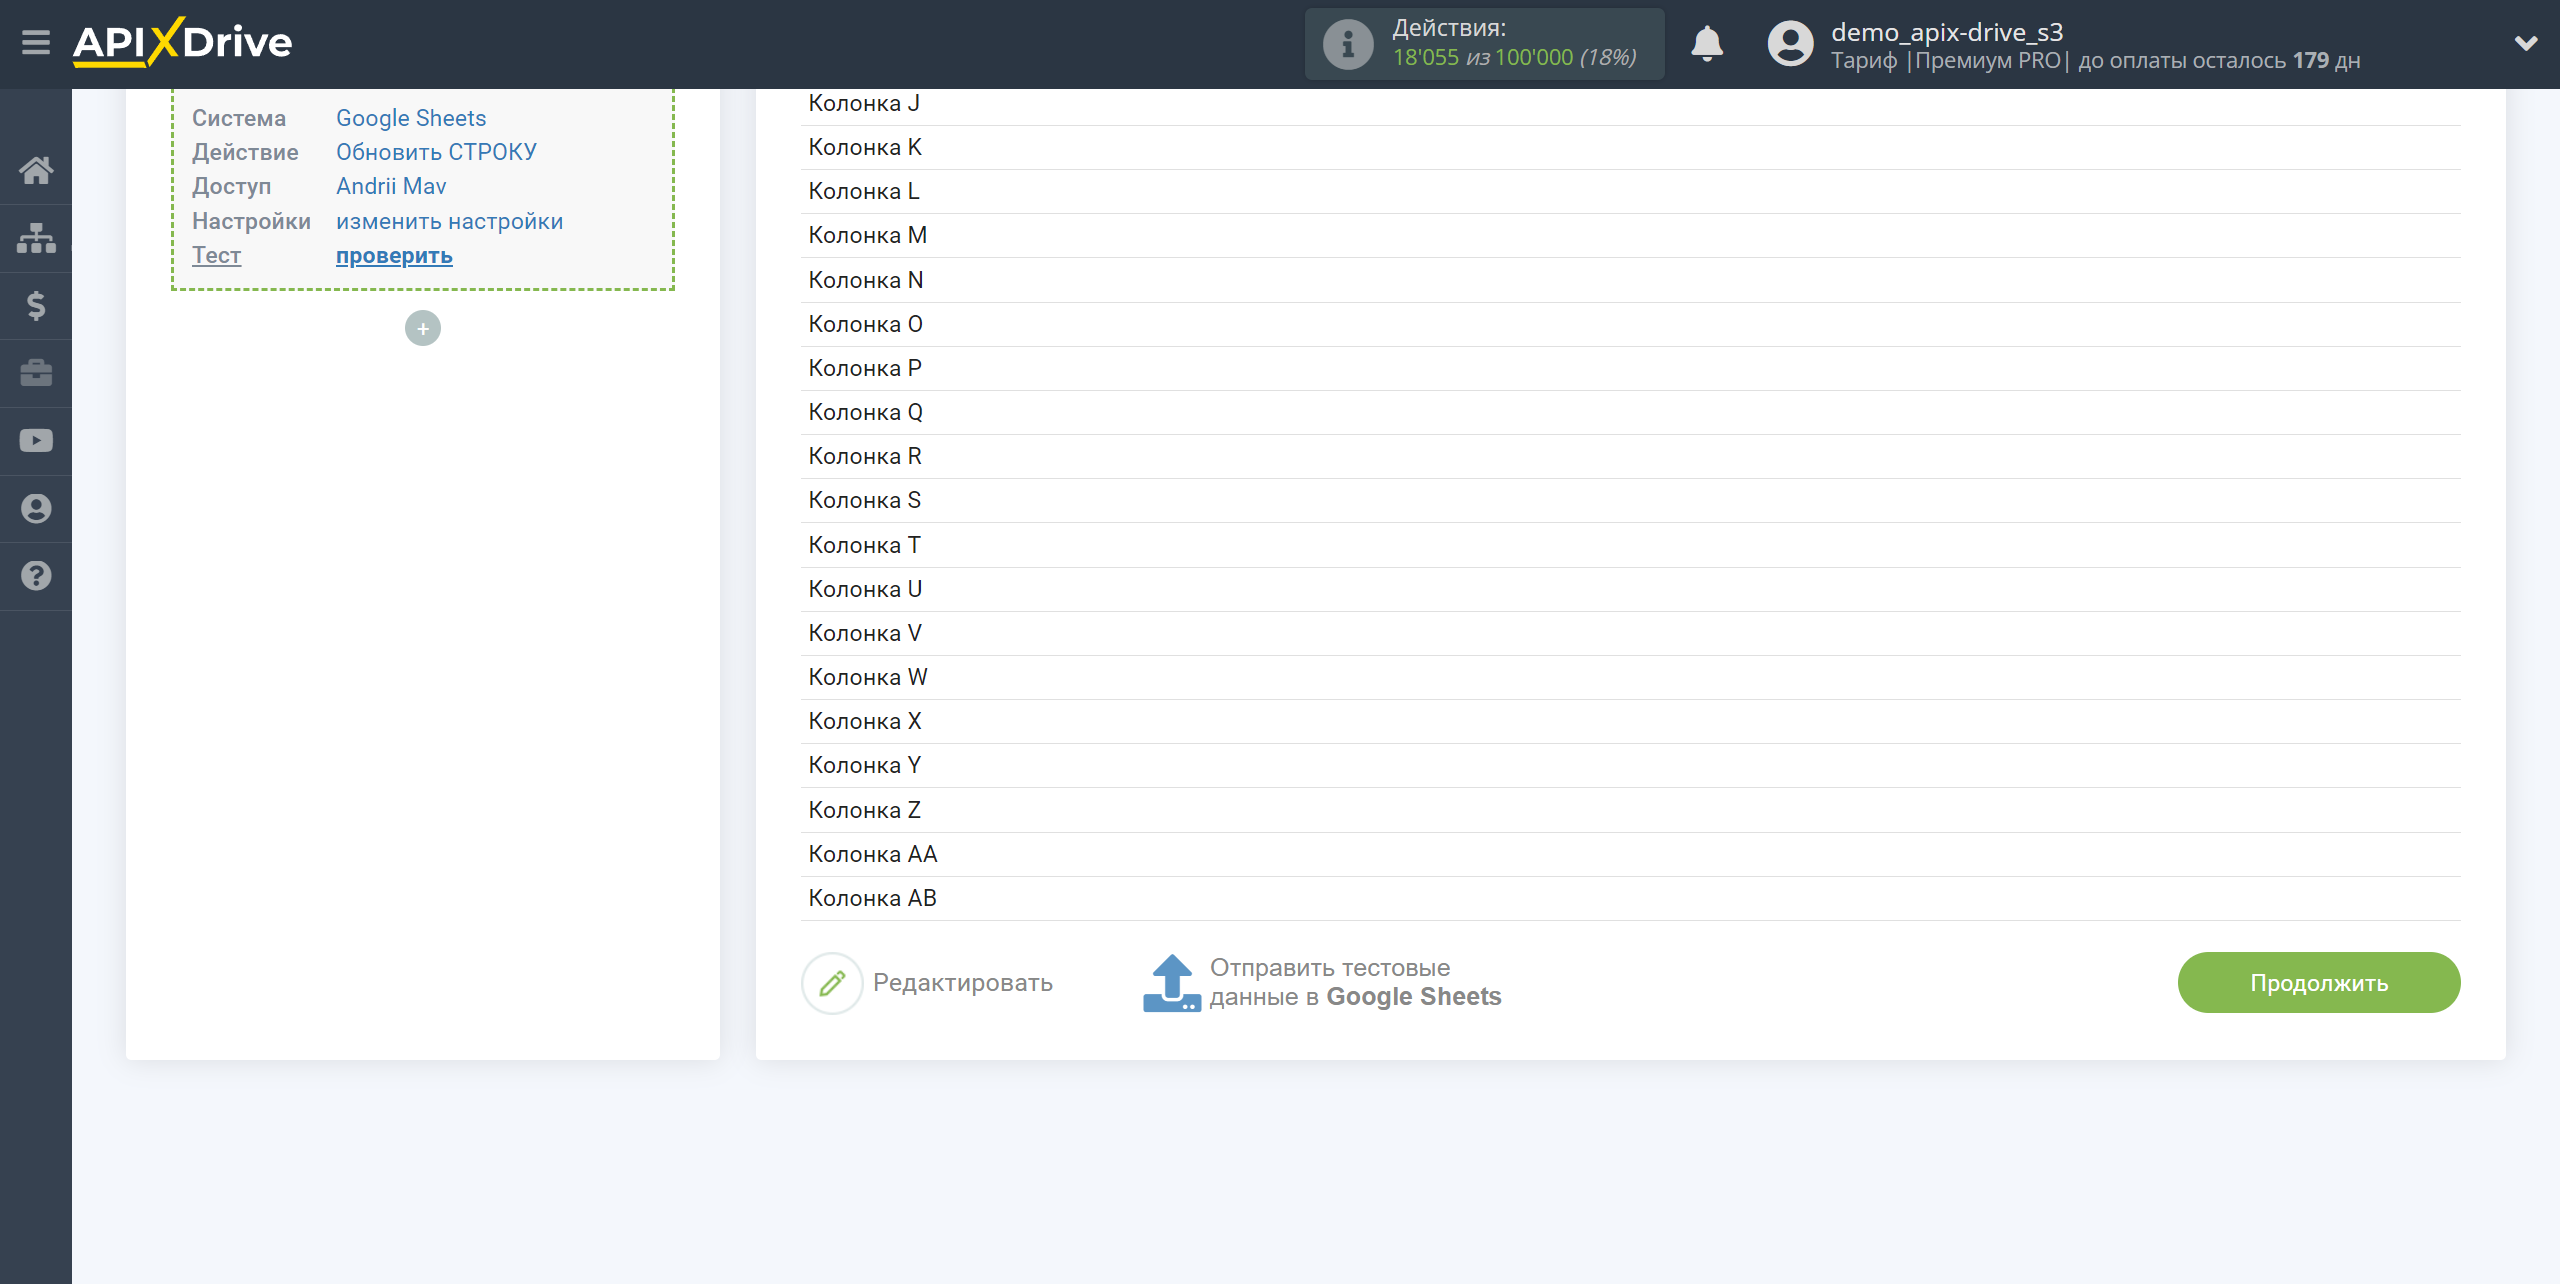Open the briefcase sidebar icon
This screenshot has height=1284, width=2560.
(36, 373)
